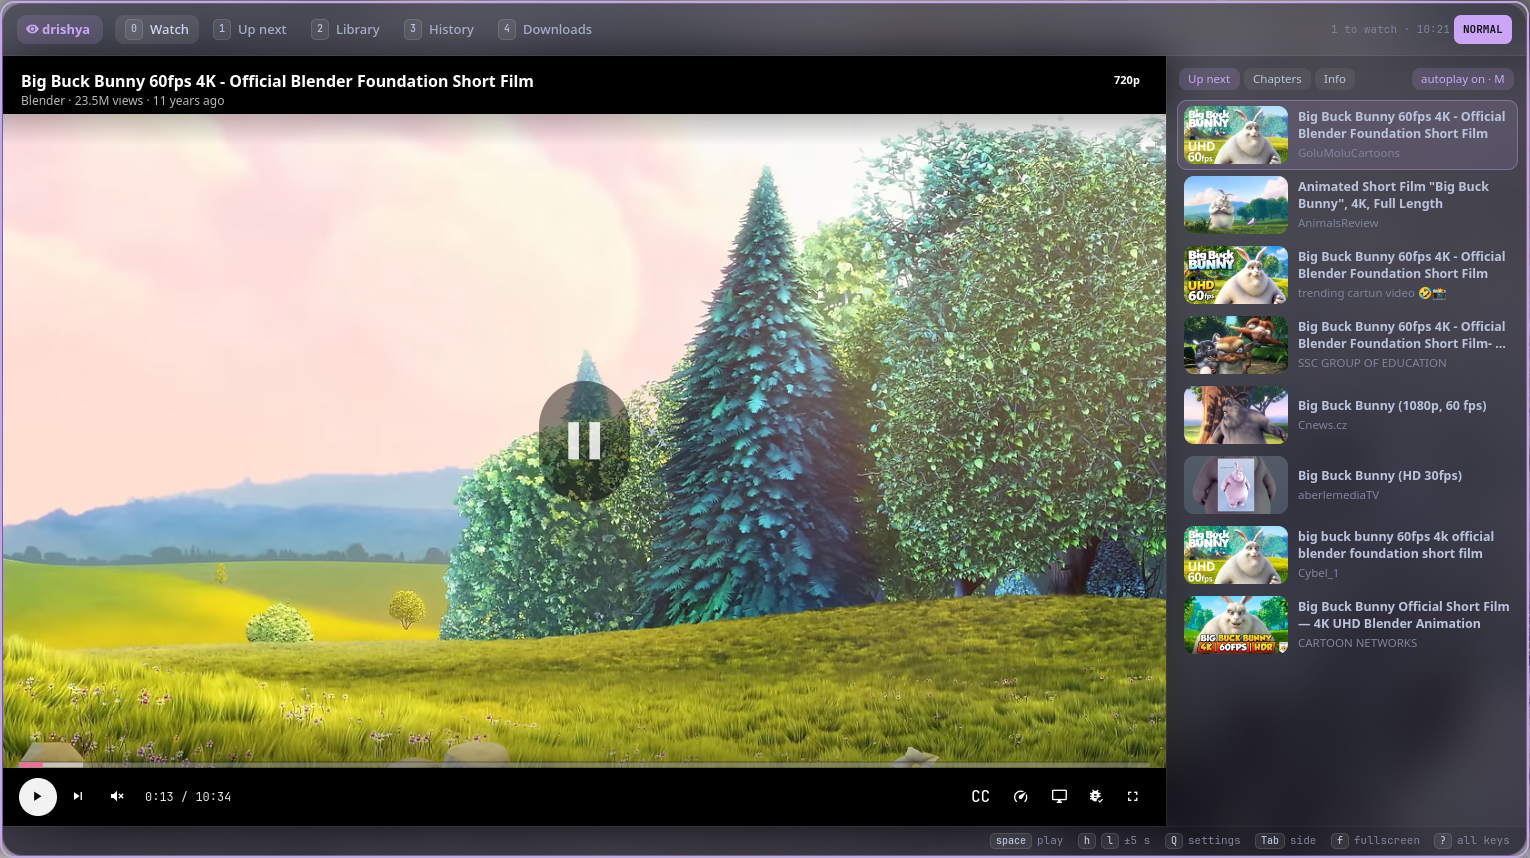Click the NORMAL mode badge
1530x858 pixels.
point(1482,29)
